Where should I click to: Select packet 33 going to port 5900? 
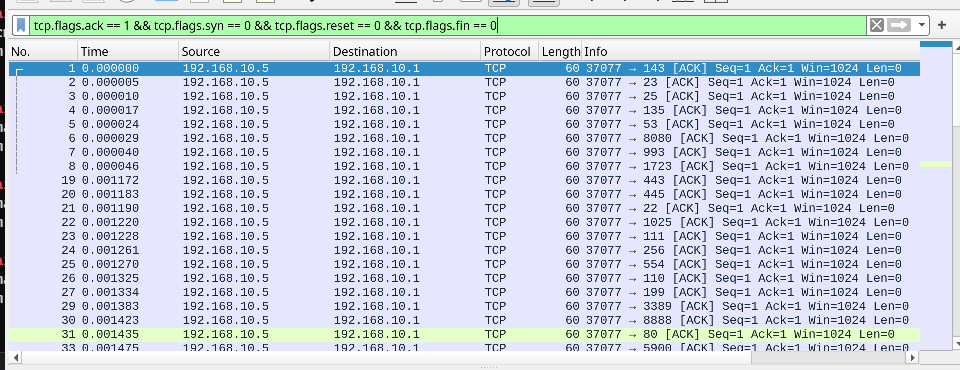click(464, 347)
